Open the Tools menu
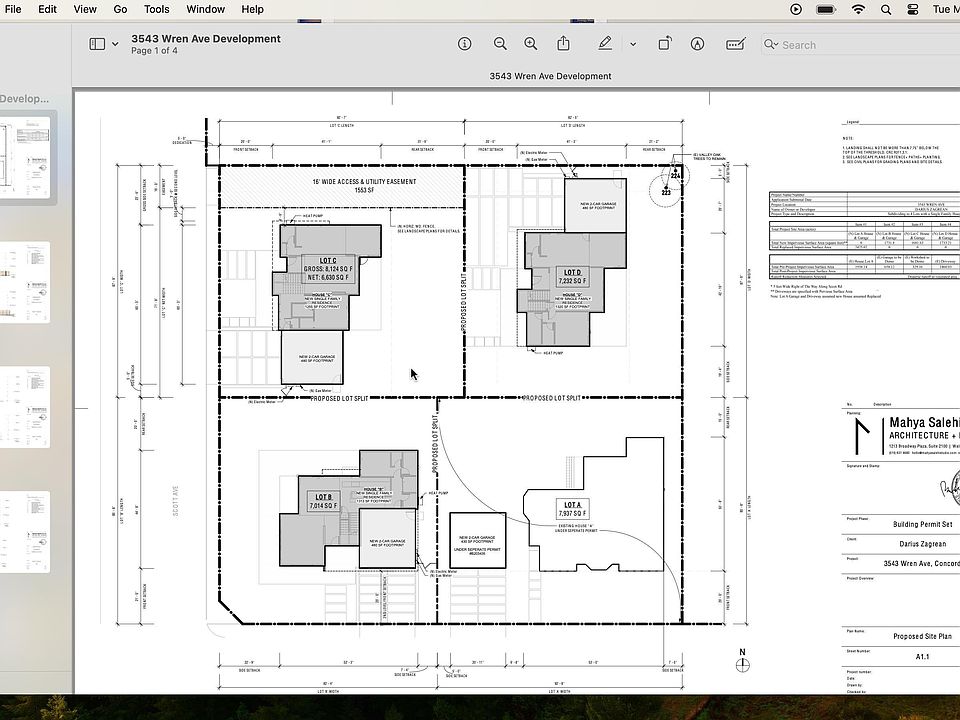The height and width of the screenshot is (720, 960). point(157,9)
